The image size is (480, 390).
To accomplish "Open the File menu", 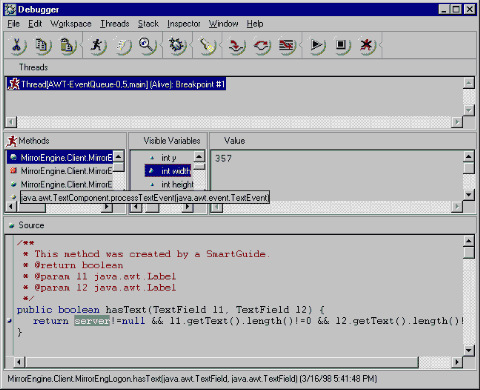I will click(13, 24).
